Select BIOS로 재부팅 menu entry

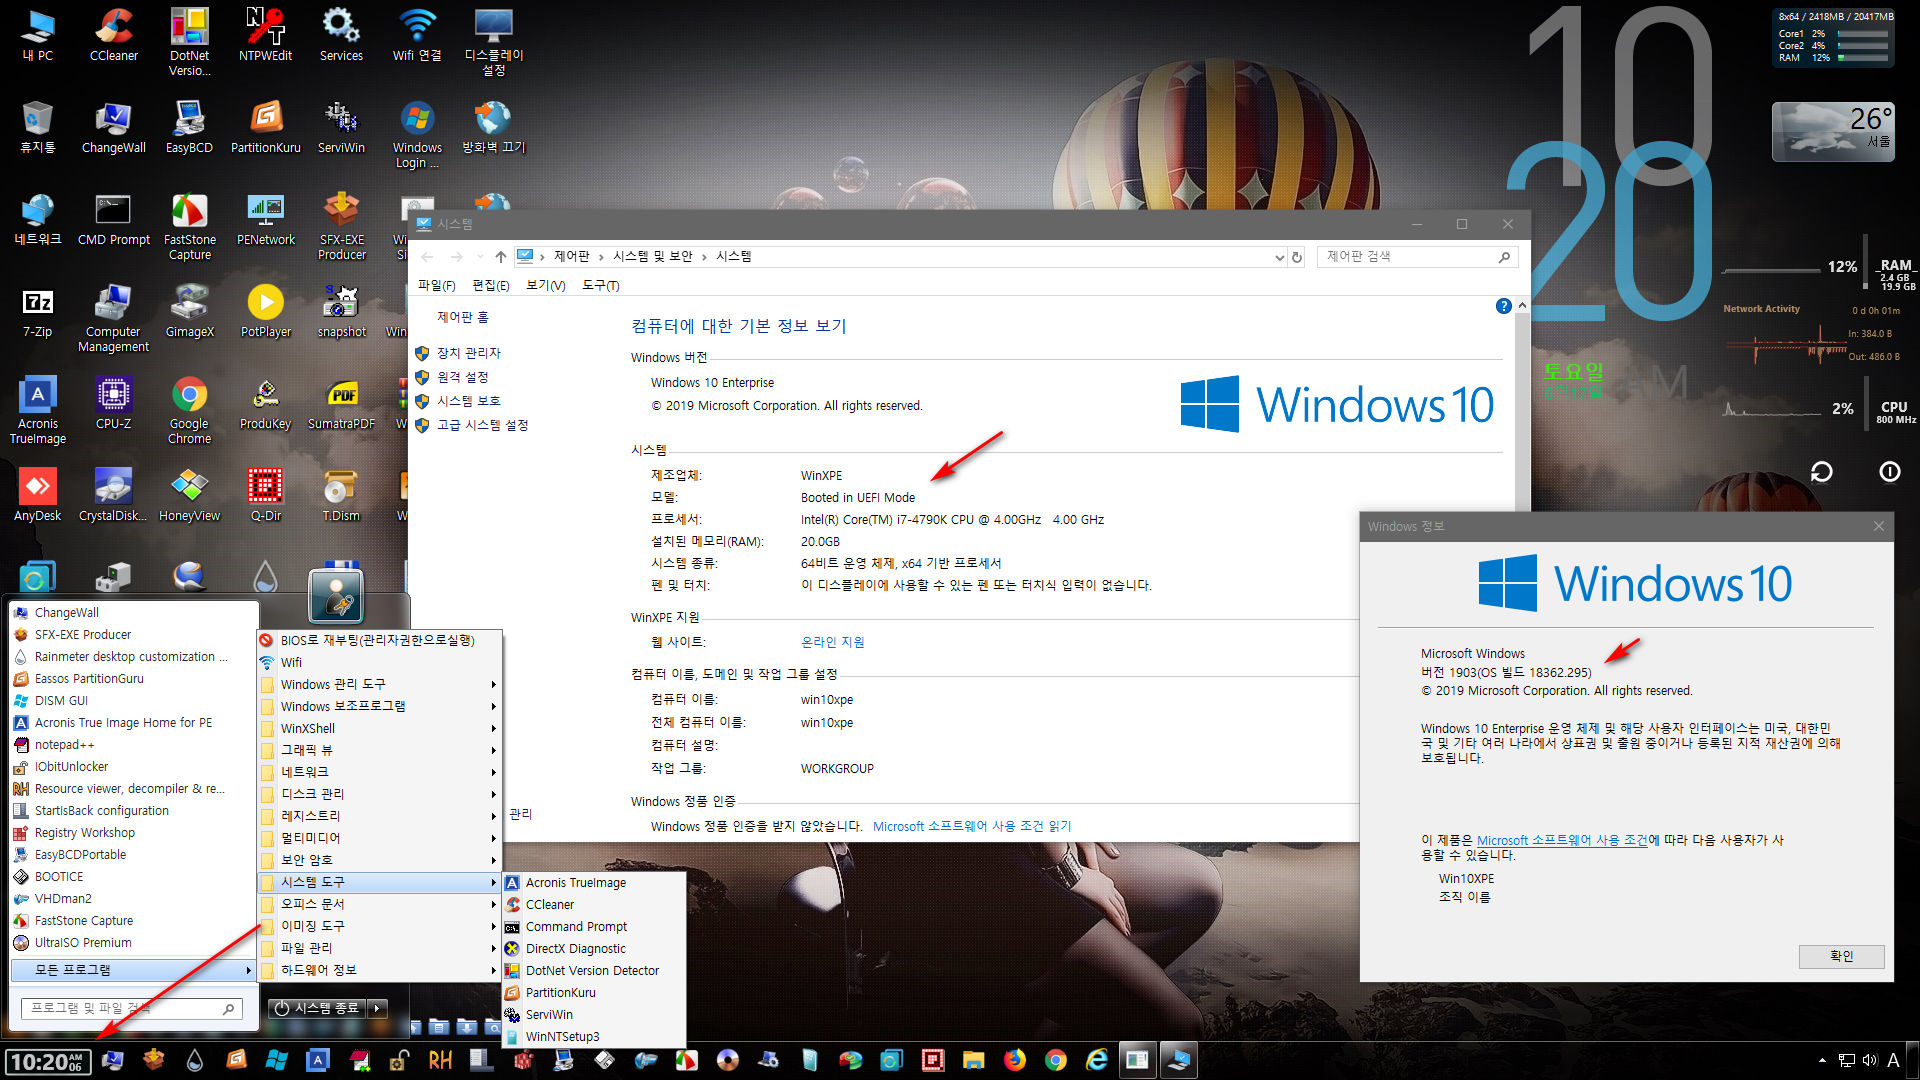tap(379, 640)
